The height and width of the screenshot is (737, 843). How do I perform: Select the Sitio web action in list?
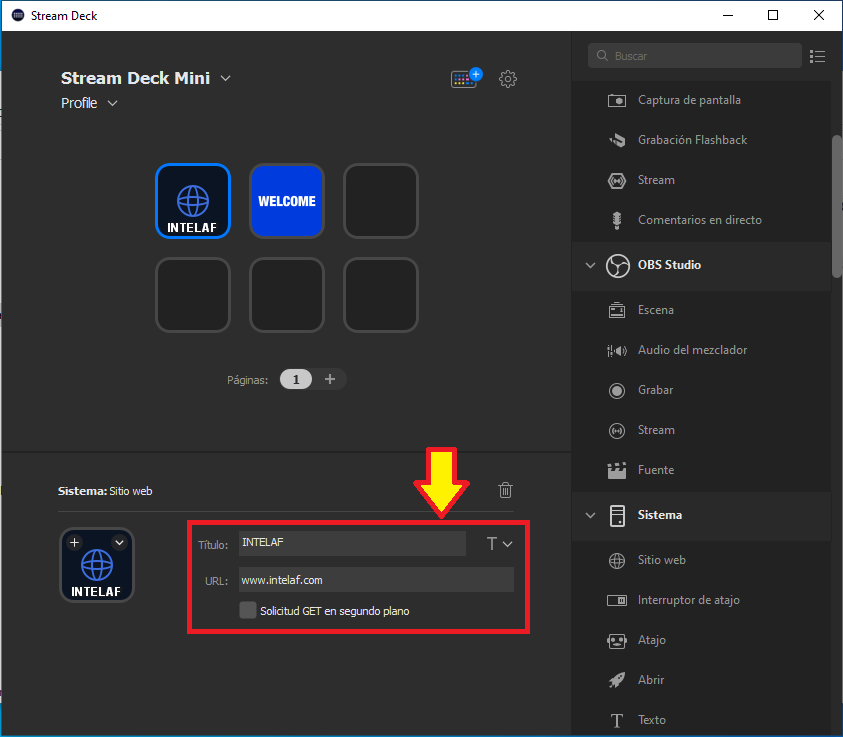pos(660,560)
